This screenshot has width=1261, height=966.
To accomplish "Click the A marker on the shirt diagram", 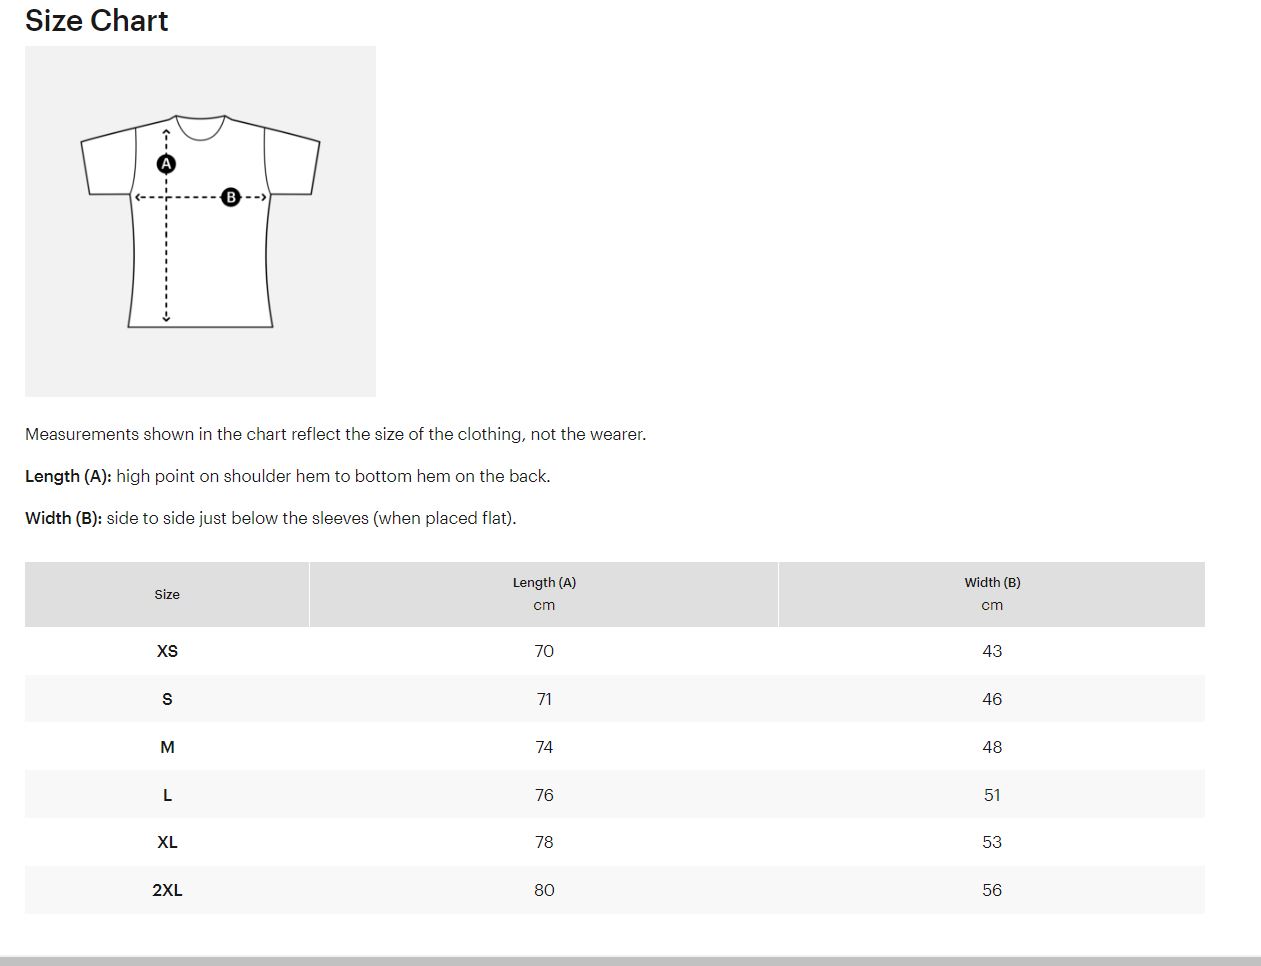I will [x=166, y=163].
